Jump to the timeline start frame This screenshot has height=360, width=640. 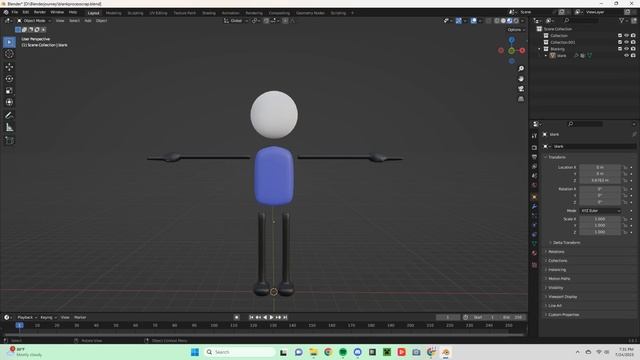[251, 317]
